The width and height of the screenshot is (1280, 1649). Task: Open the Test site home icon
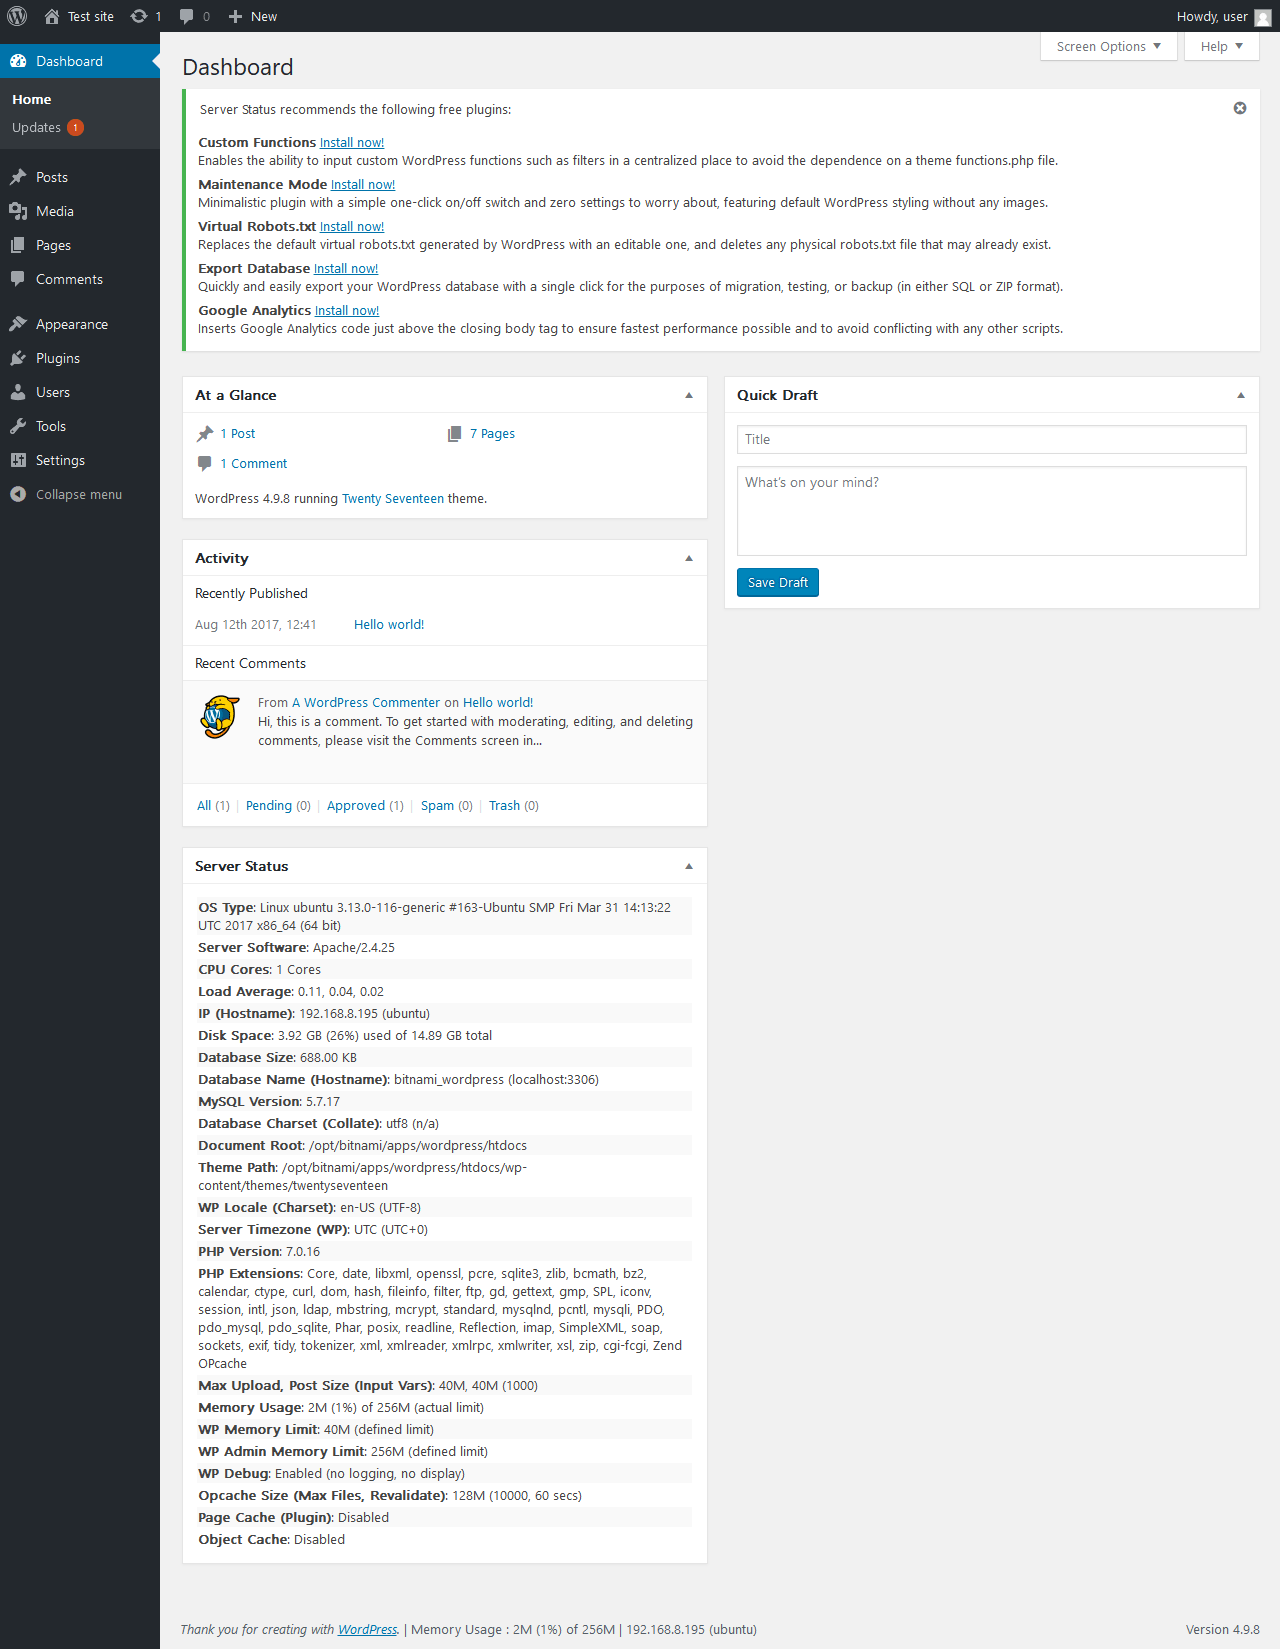point(52,16)
